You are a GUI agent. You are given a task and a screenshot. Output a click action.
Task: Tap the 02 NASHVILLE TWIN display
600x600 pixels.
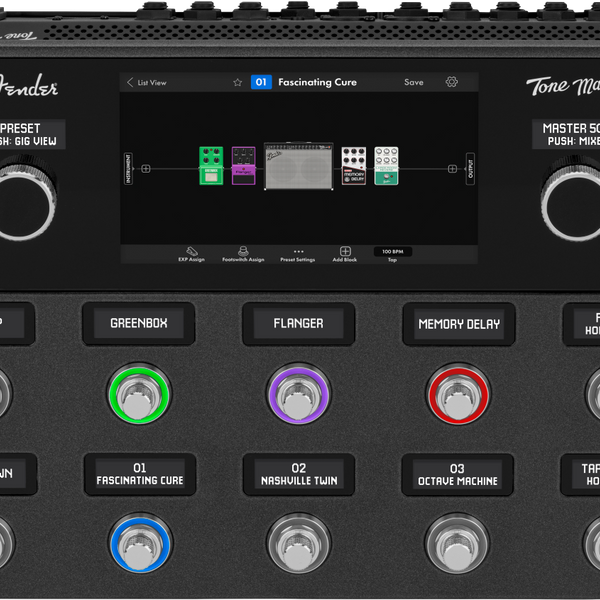coord(299,474)
